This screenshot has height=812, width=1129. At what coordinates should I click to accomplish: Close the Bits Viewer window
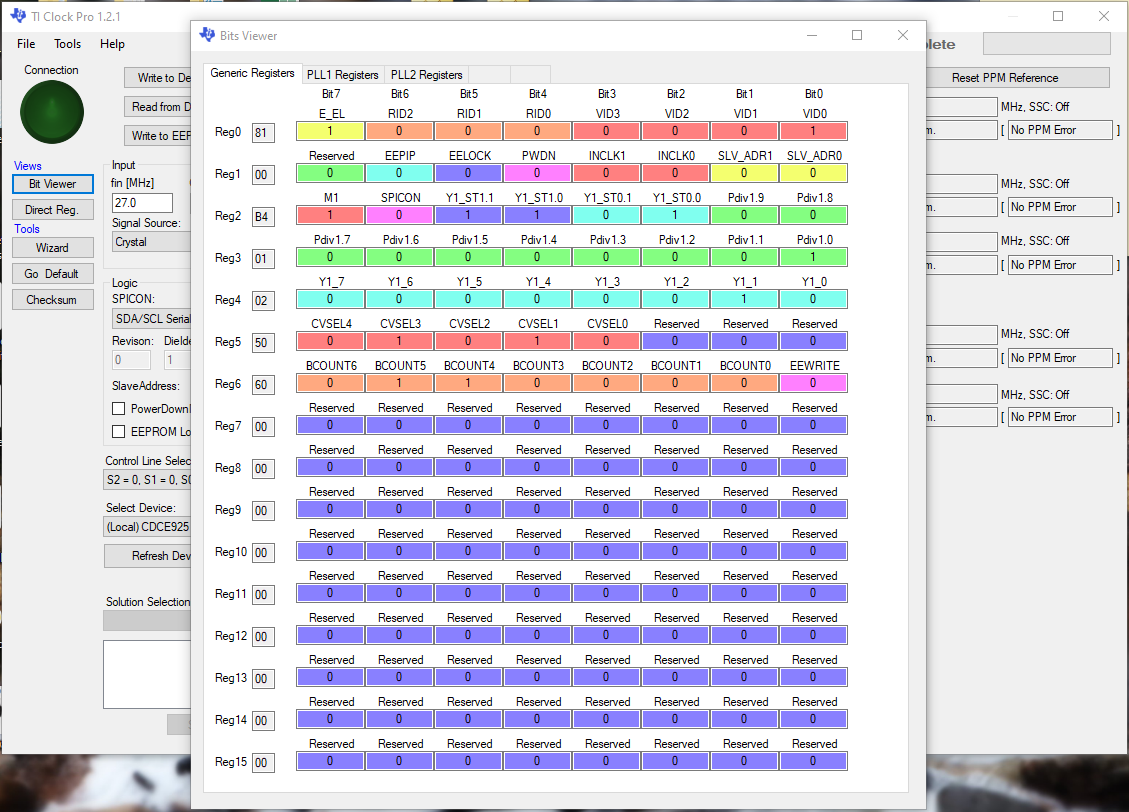click(x=903, y=35)
